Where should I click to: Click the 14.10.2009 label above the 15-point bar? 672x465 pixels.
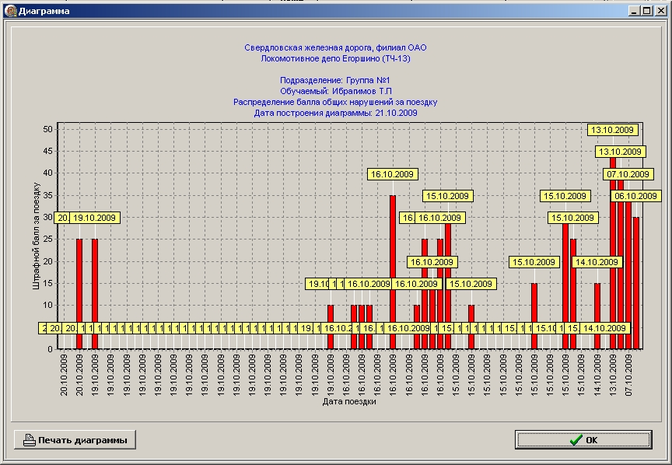tap(598, 262)
